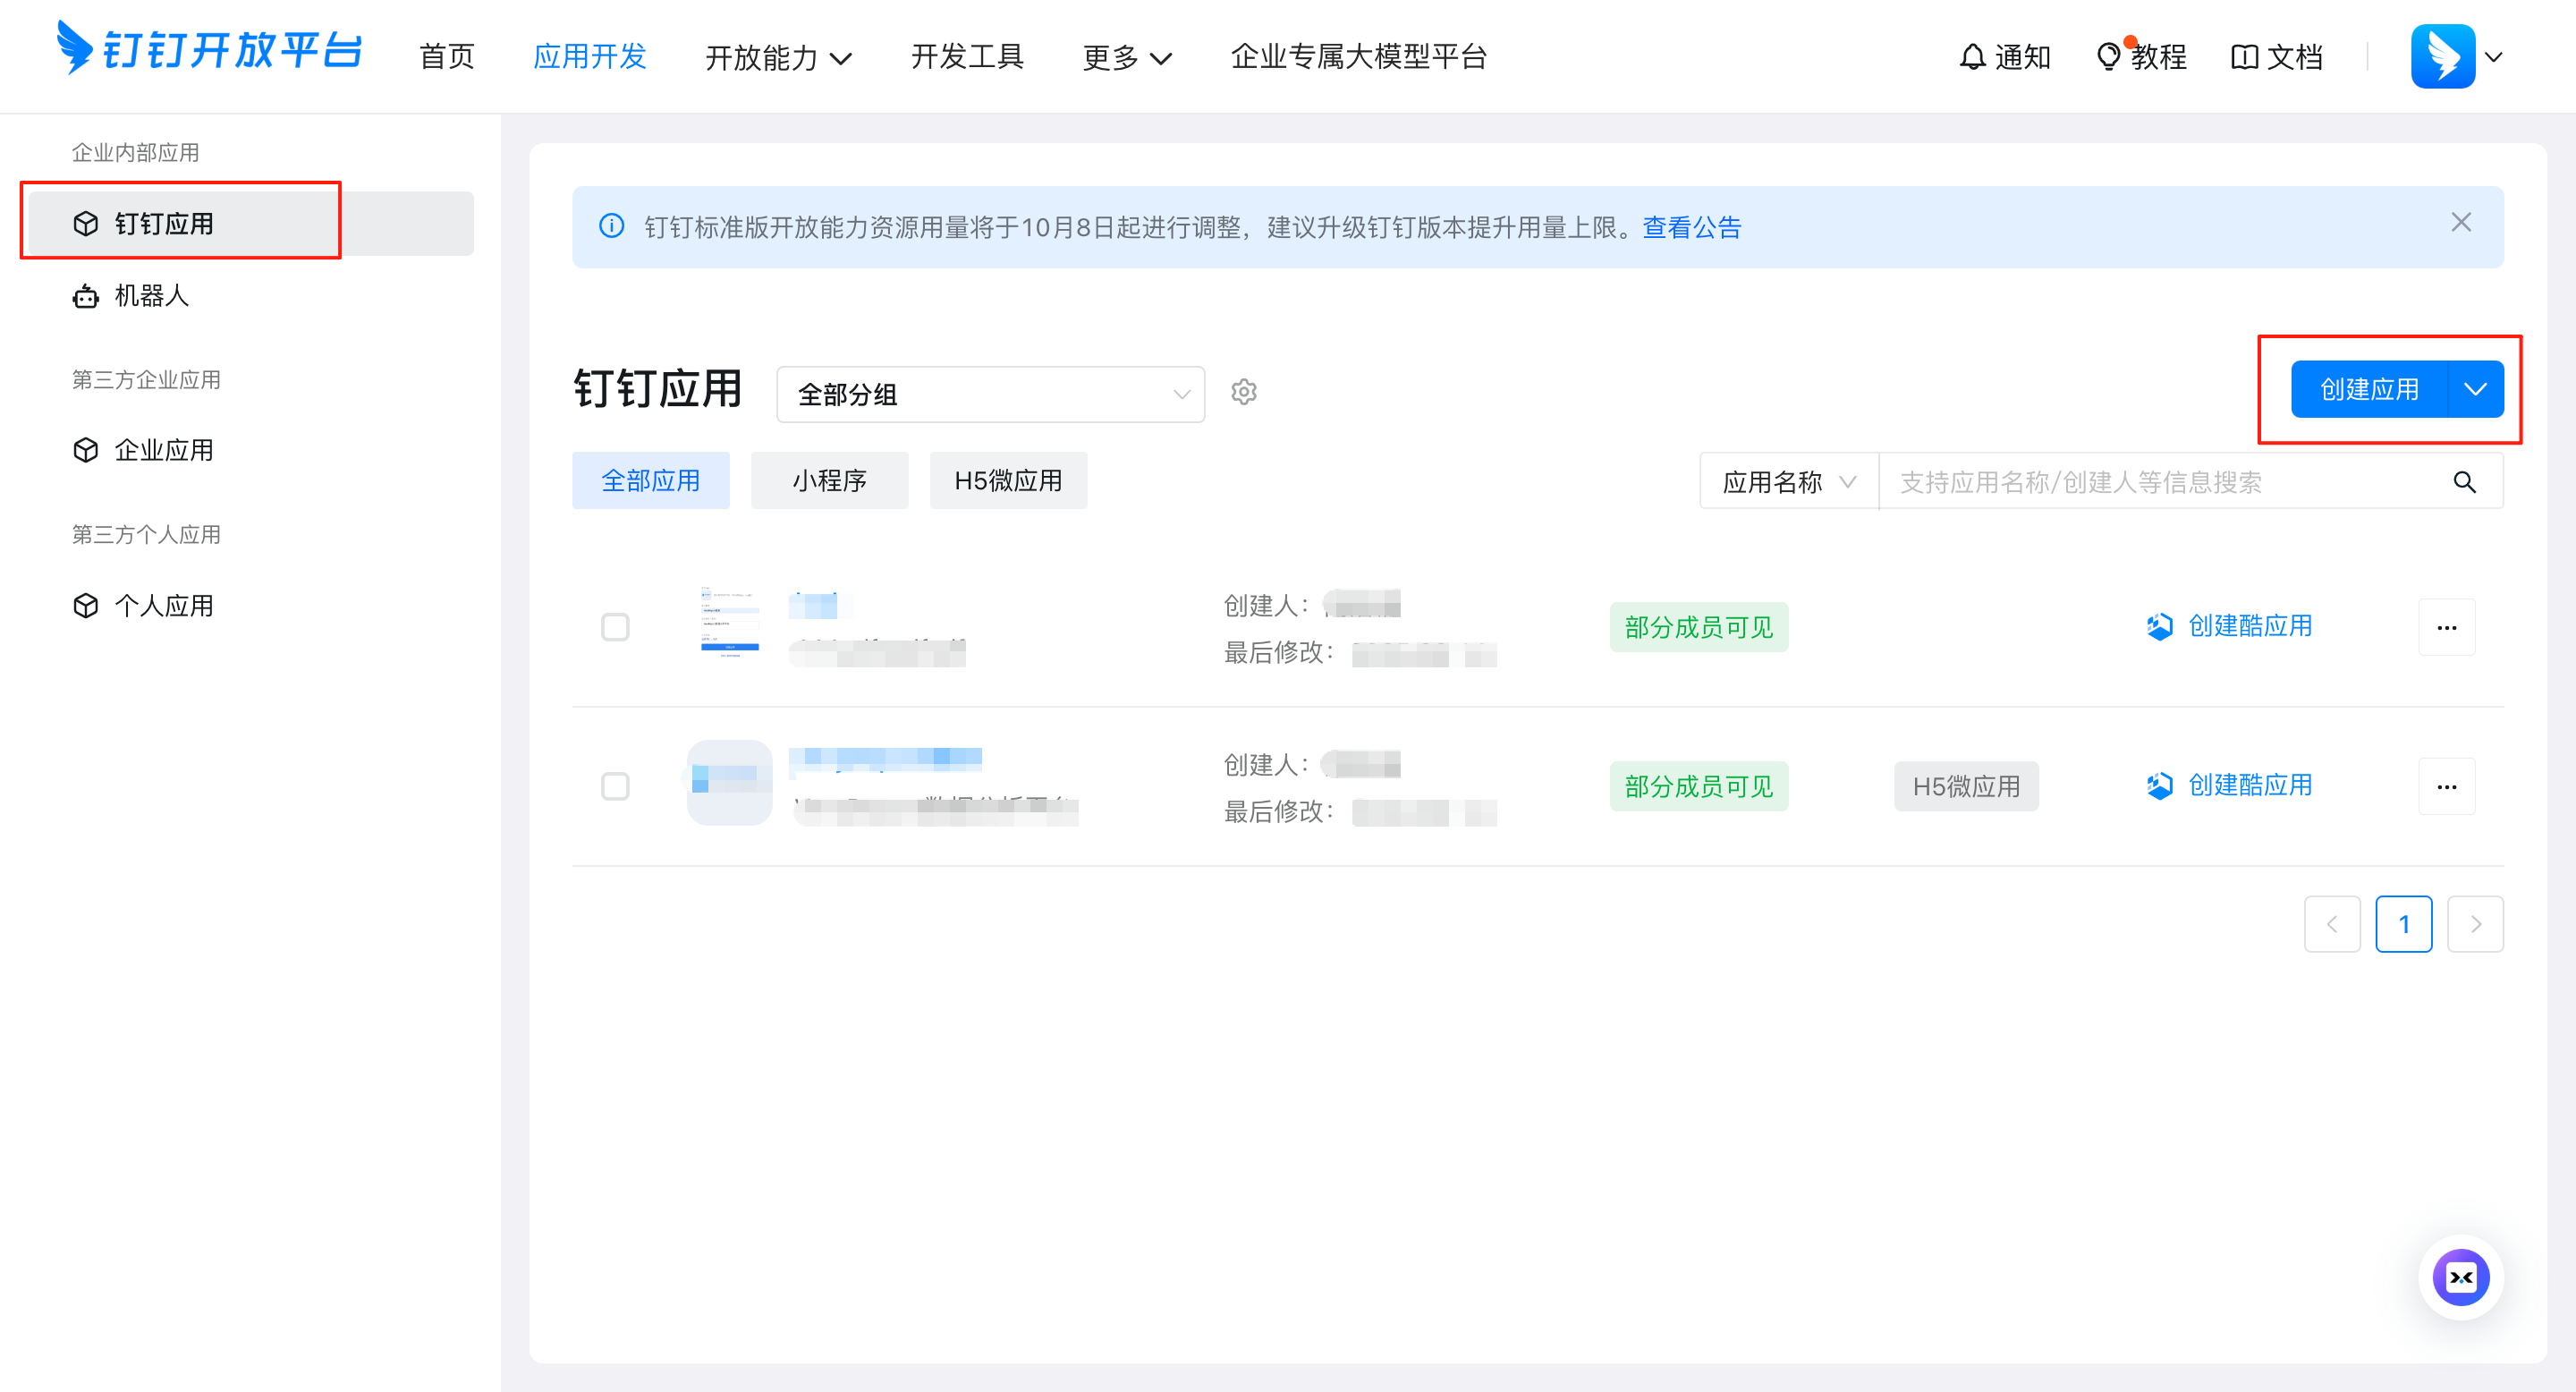Go to next page arrow
The image size is (2576, 1392).
click(x=2475, y=924)
